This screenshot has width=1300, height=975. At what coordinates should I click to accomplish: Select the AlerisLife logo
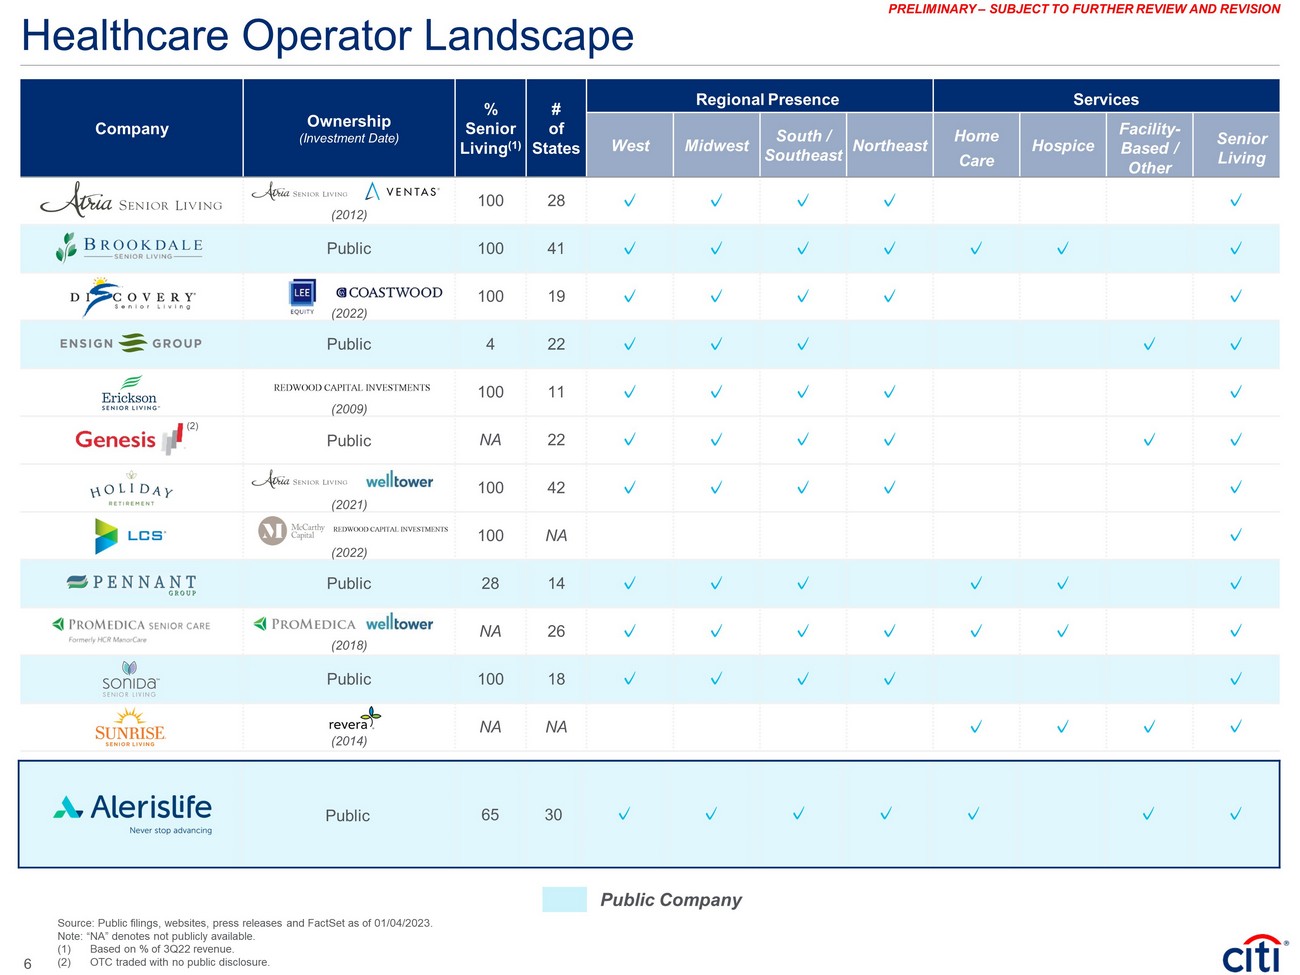133,813
